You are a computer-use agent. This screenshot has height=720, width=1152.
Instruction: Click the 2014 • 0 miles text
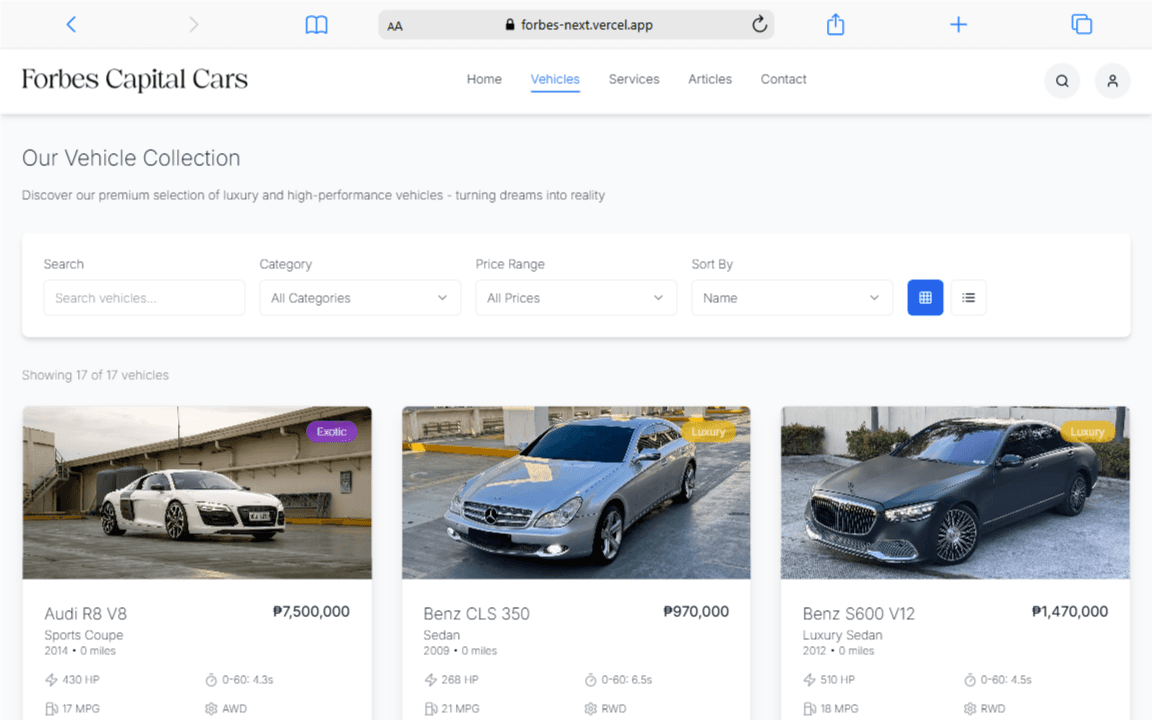tap(80, 651)
